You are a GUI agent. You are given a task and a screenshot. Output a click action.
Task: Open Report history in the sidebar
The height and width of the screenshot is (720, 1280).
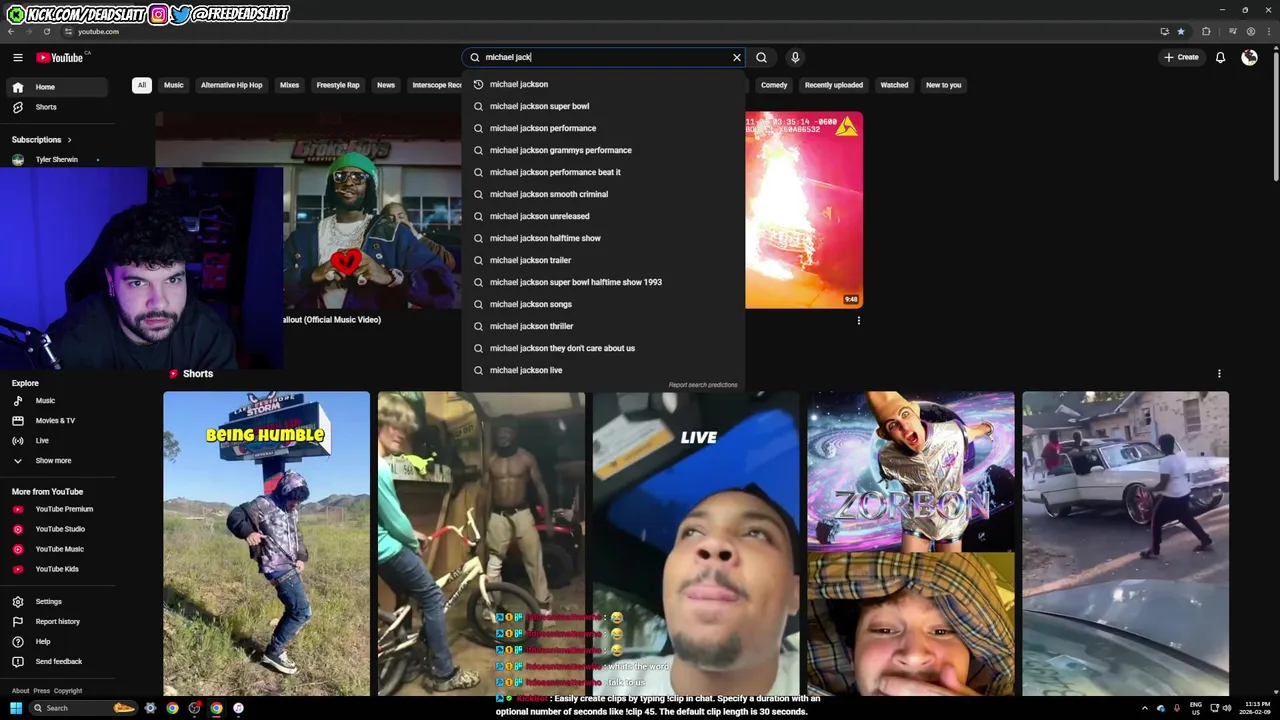click(57, 622)
